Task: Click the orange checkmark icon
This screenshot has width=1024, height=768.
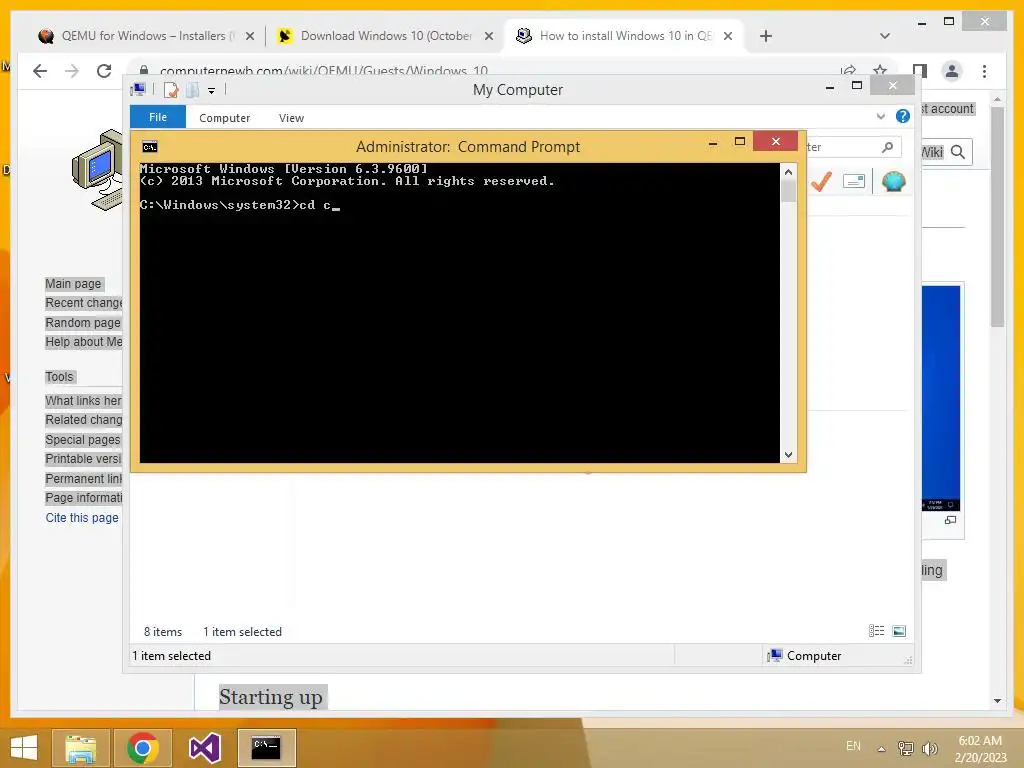Action: tap(821, 181)
